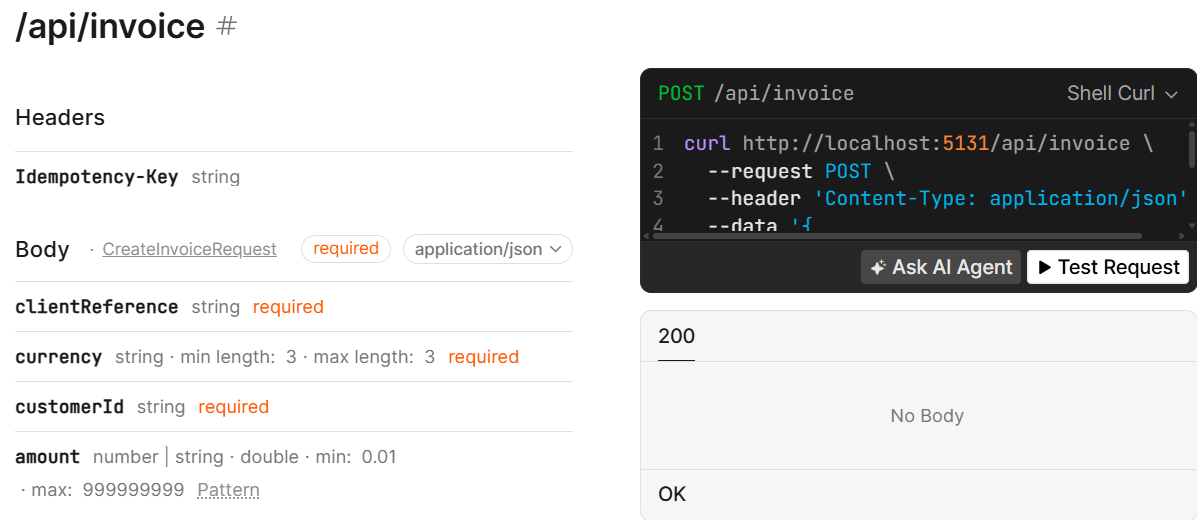Click the curl http://localhost:5131 code line
Screen dimensions: 1197x520
[x=918, y=144]
